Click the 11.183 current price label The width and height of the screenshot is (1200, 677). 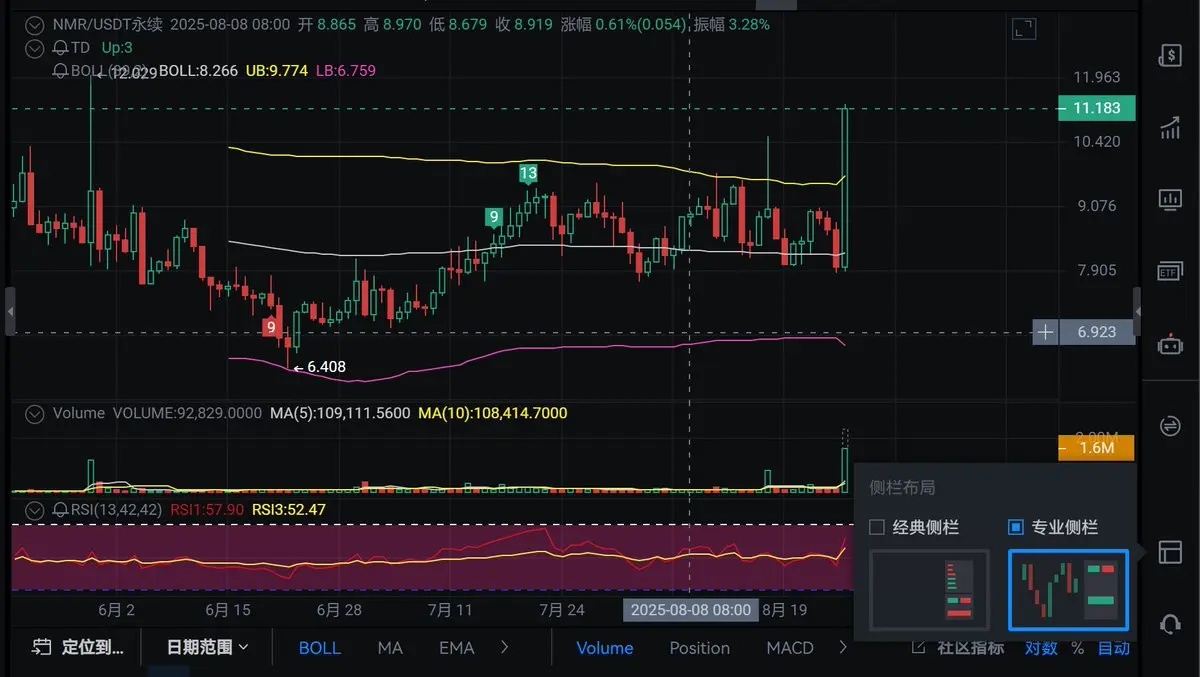coord(1096,107)
